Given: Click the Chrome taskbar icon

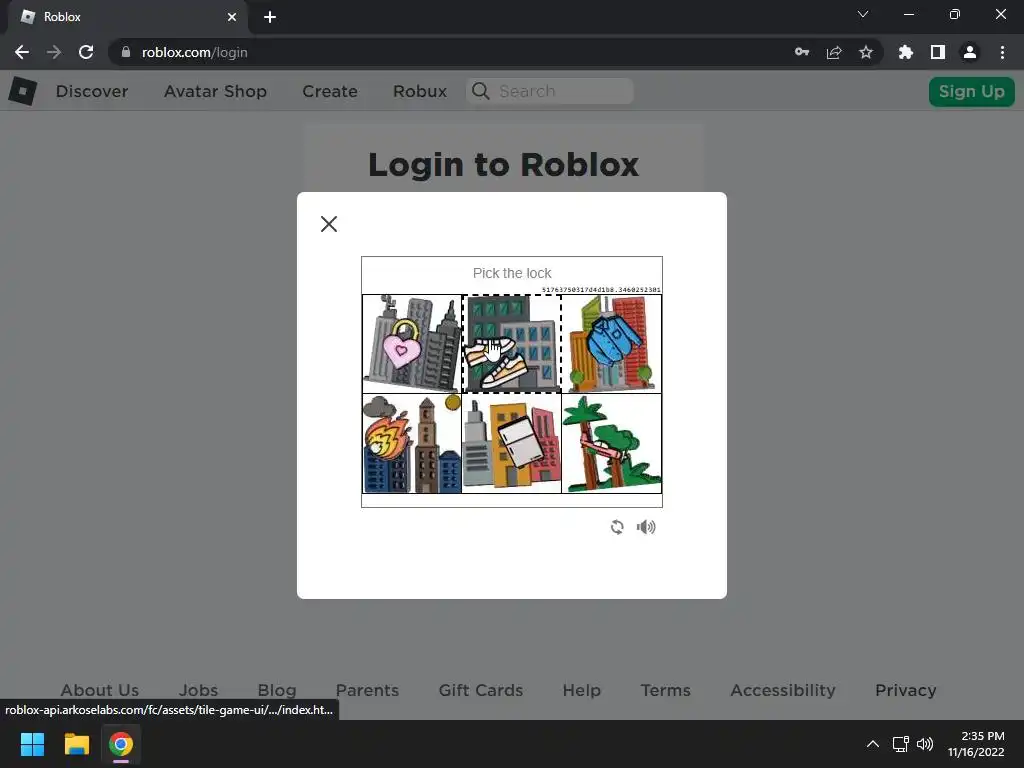Looking at the screenshot, I should (121, 744).
